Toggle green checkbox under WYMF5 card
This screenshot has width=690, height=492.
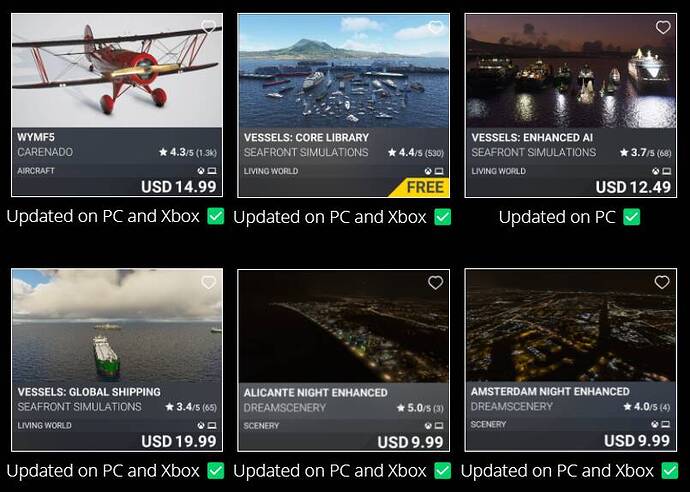point(216,216)
